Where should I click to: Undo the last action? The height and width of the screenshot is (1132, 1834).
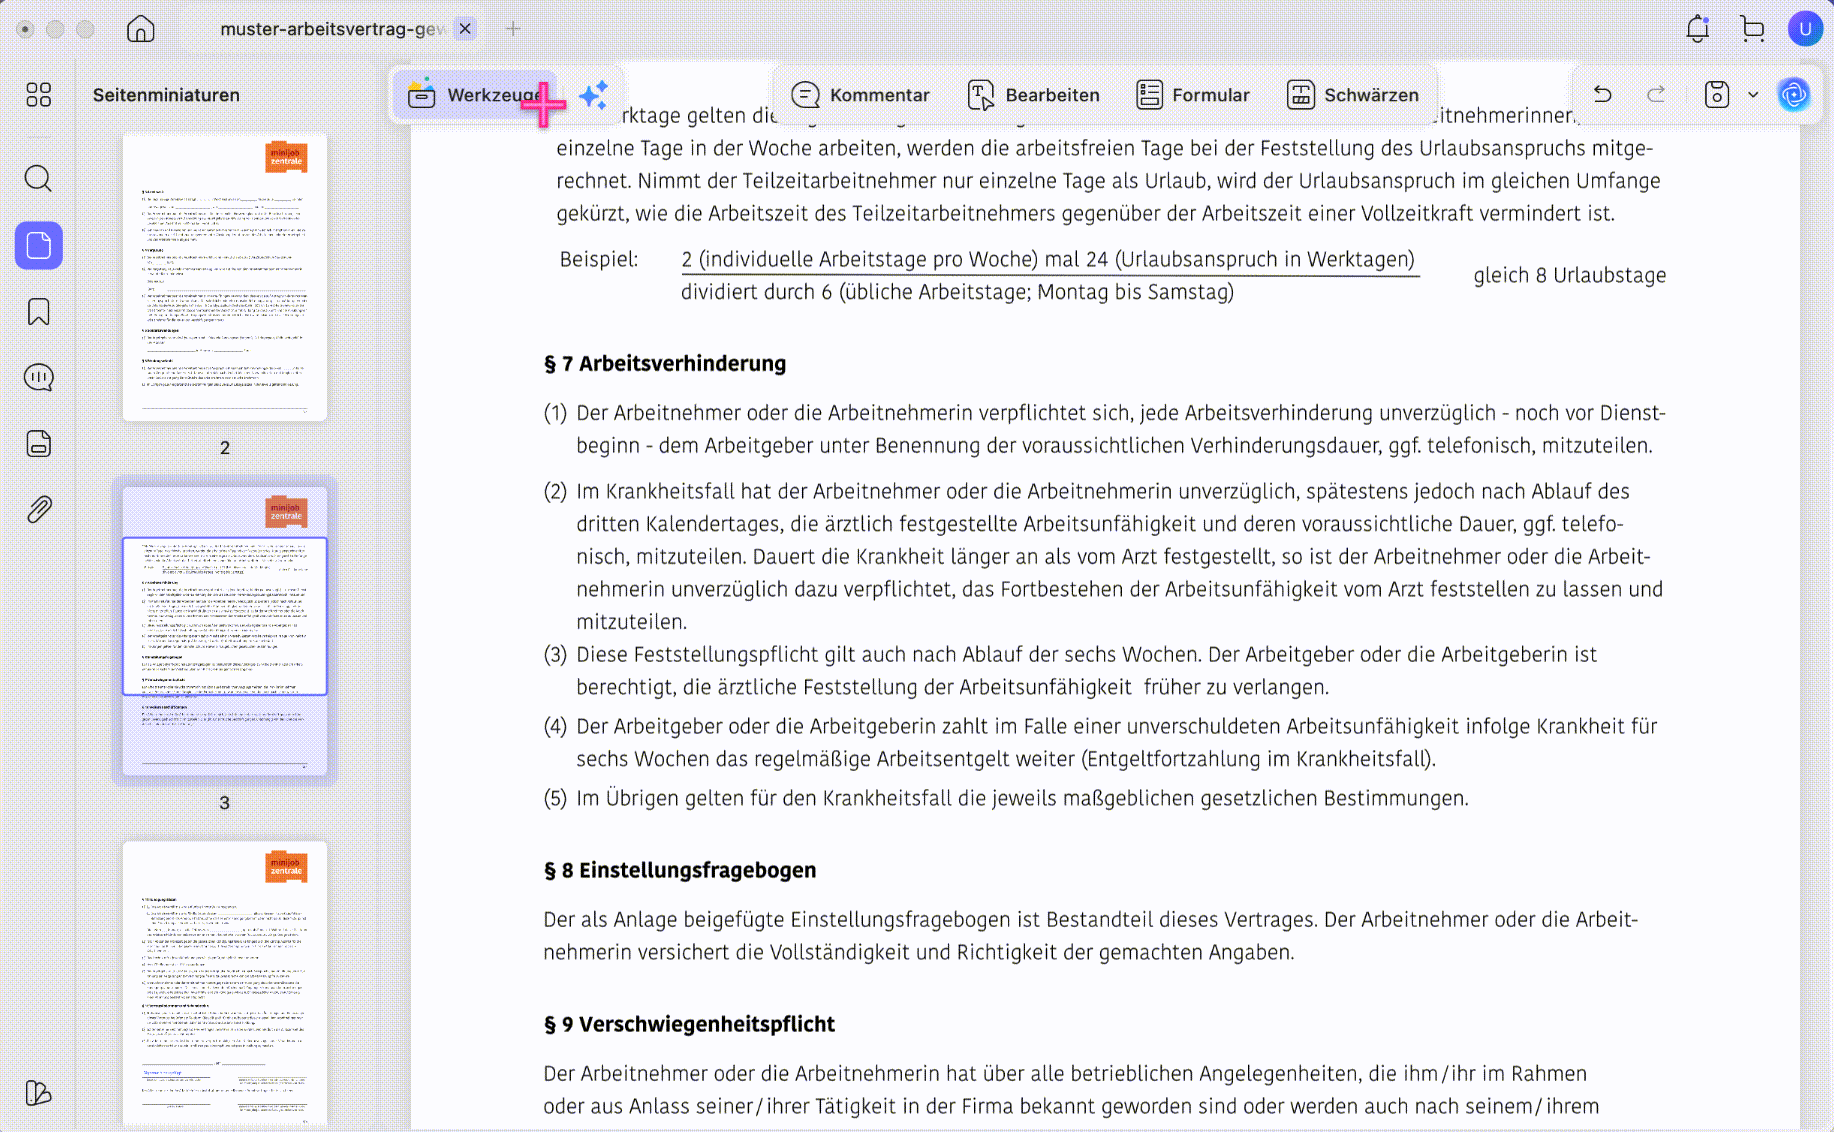(1603, 95)
